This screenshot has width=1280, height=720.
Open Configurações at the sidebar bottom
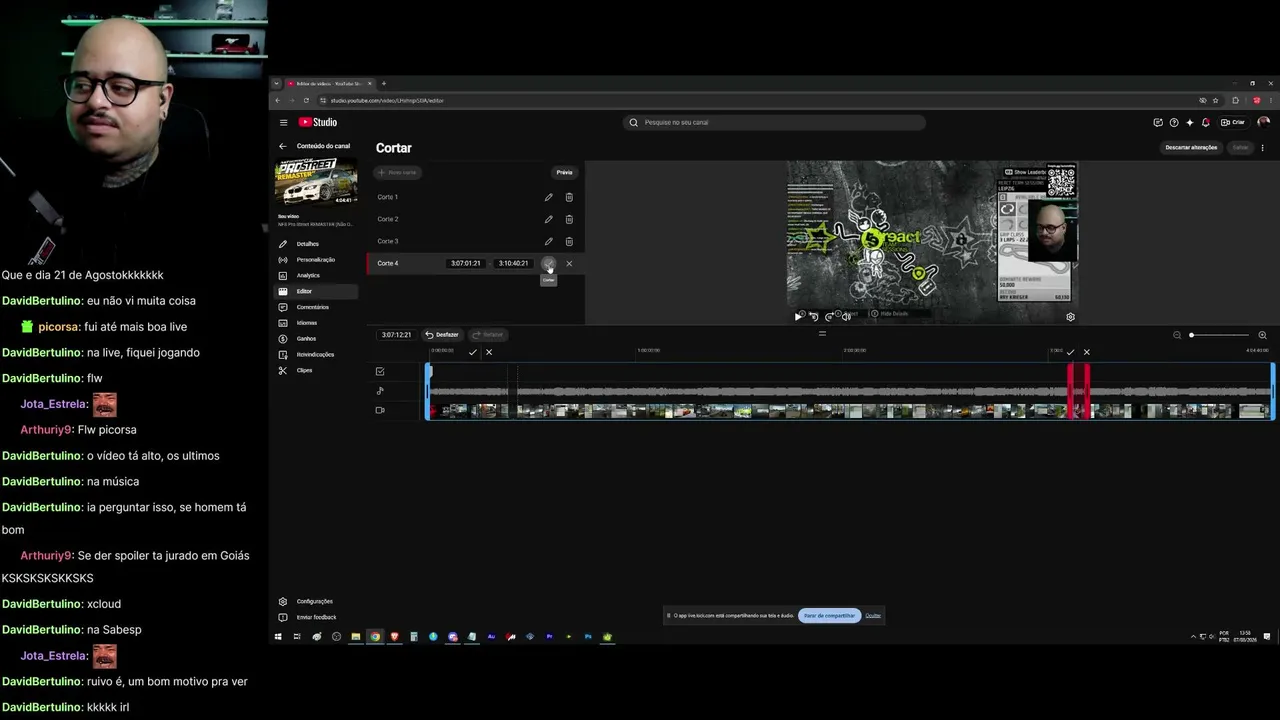click(314, 601)
